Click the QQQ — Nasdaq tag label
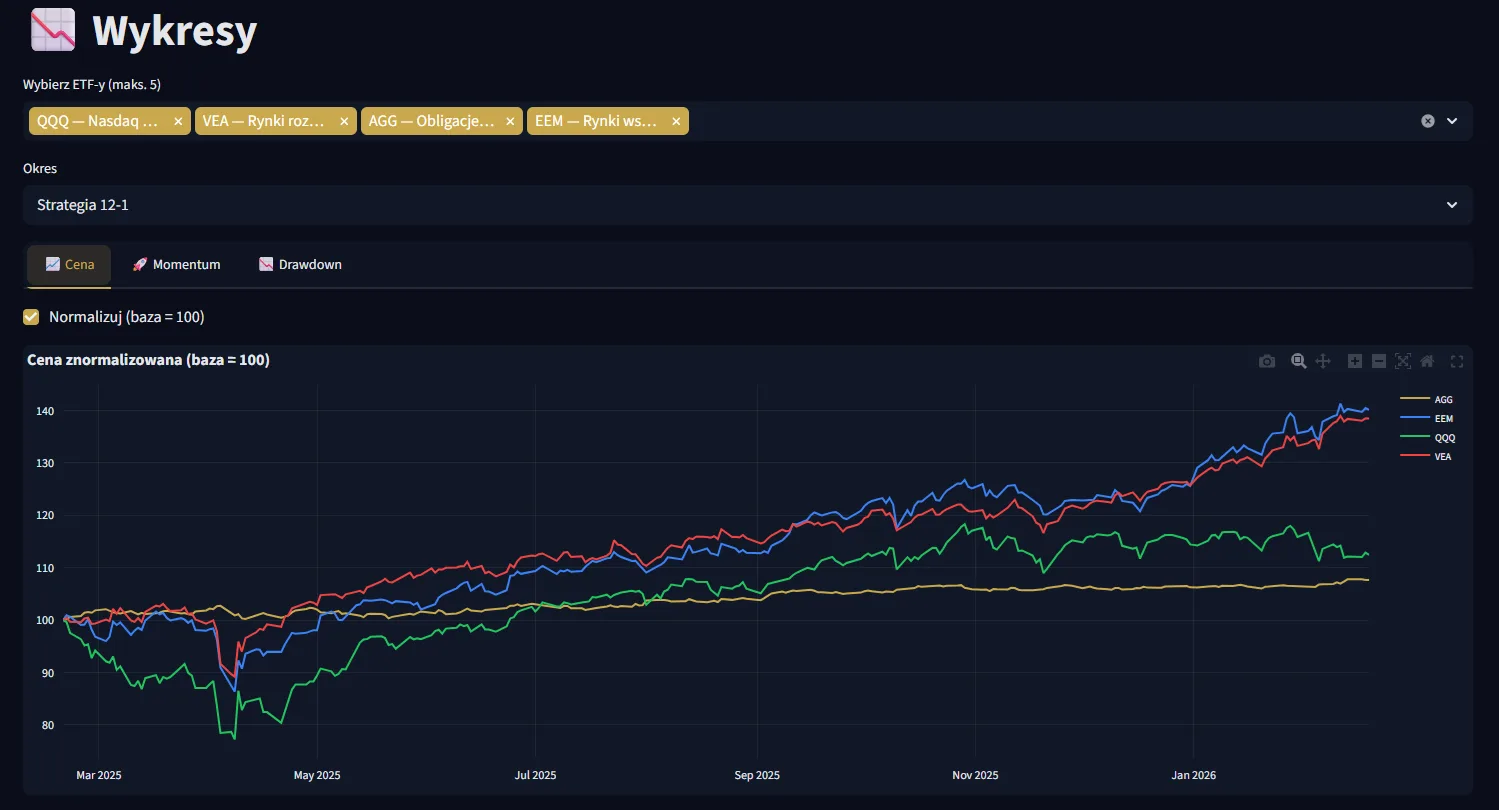Screen dimensions: 1499x810 98,121
